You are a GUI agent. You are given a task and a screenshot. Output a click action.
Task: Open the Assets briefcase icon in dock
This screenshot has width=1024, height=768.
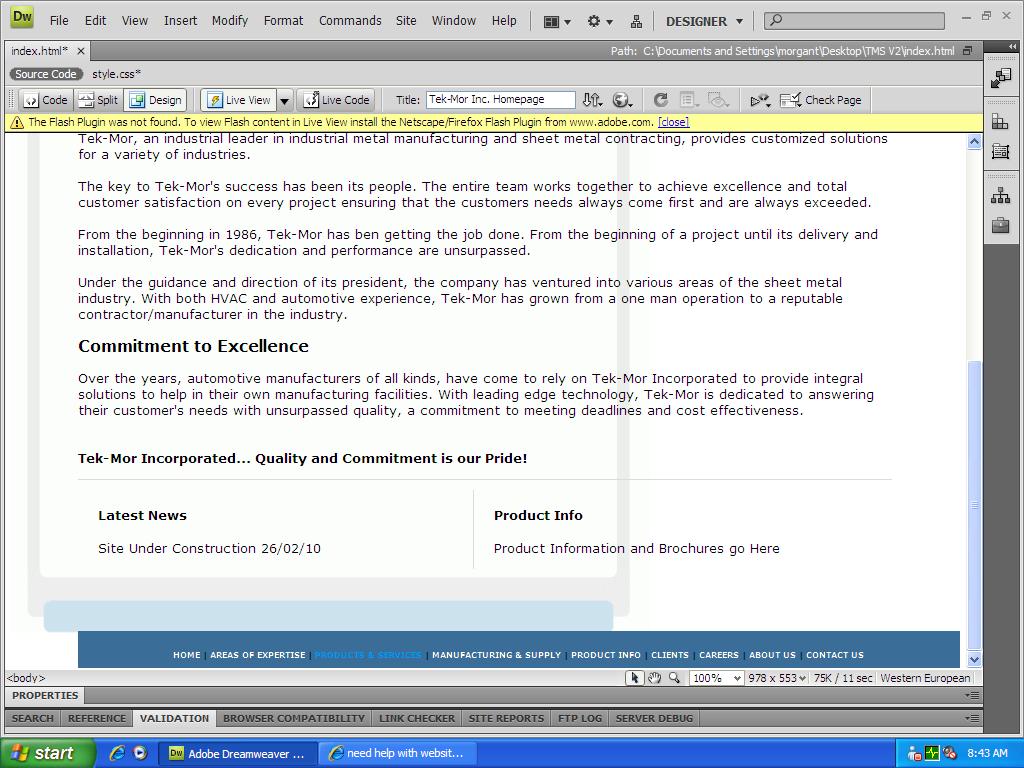click(1000, 226)
